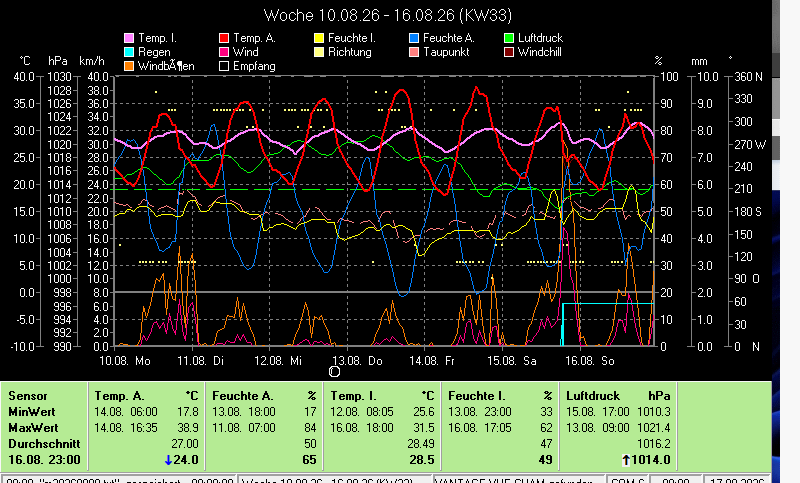Click the 270 W wind direction axis label
Screen dimensions: 800x483
[750, 145]
